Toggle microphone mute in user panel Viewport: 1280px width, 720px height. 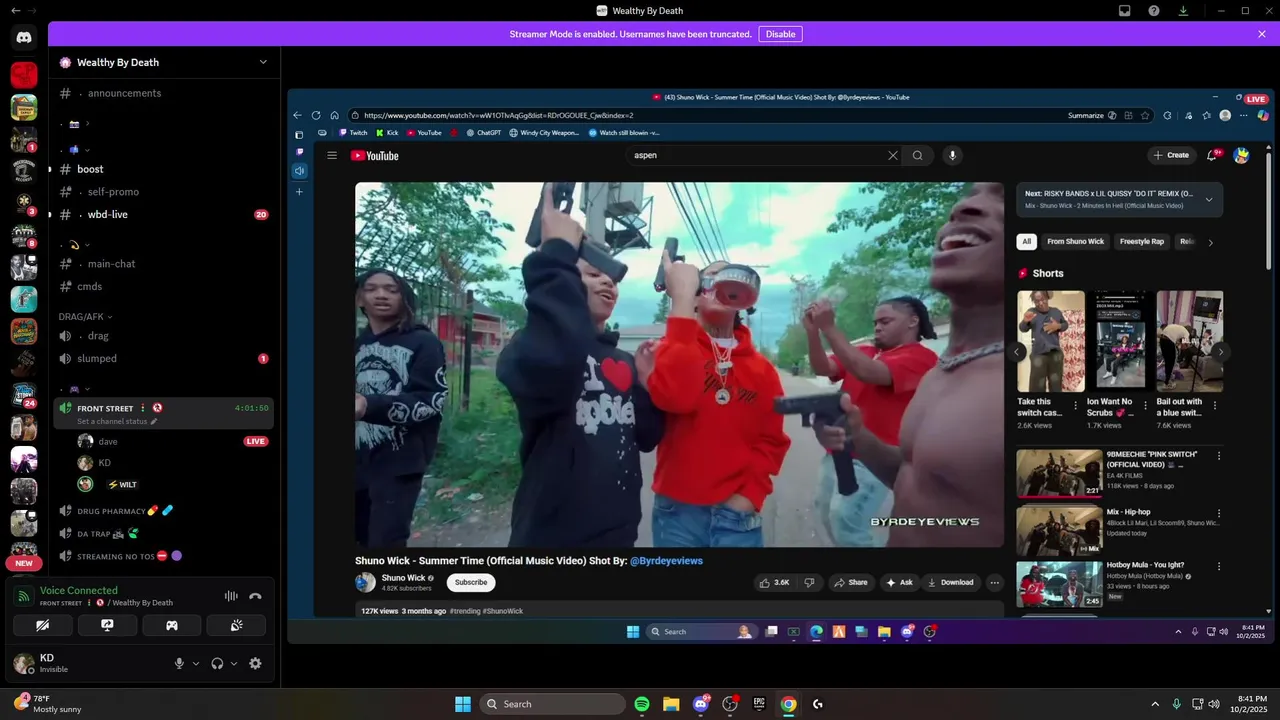(x=180, y=663)
